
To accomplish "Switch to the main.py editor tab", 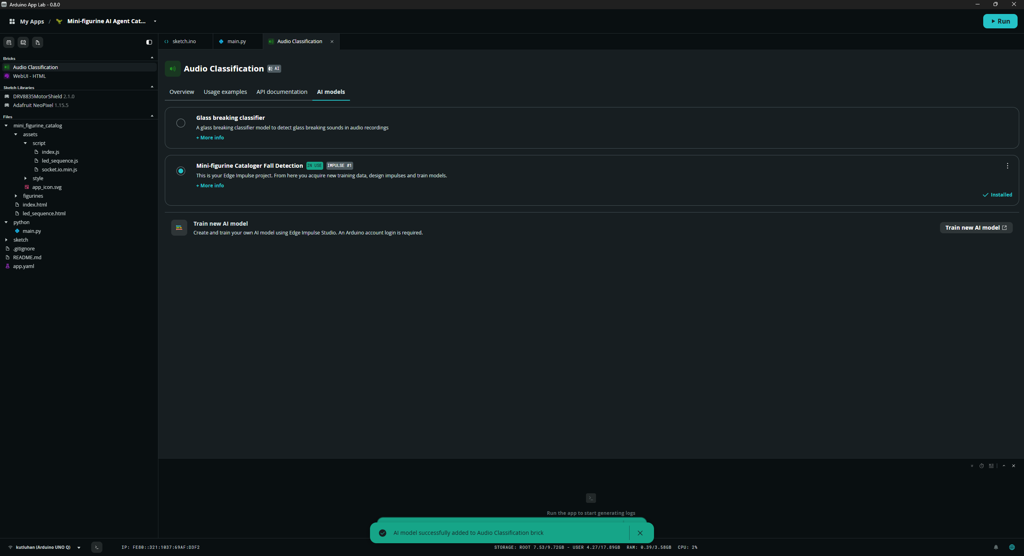I will 236,41.
